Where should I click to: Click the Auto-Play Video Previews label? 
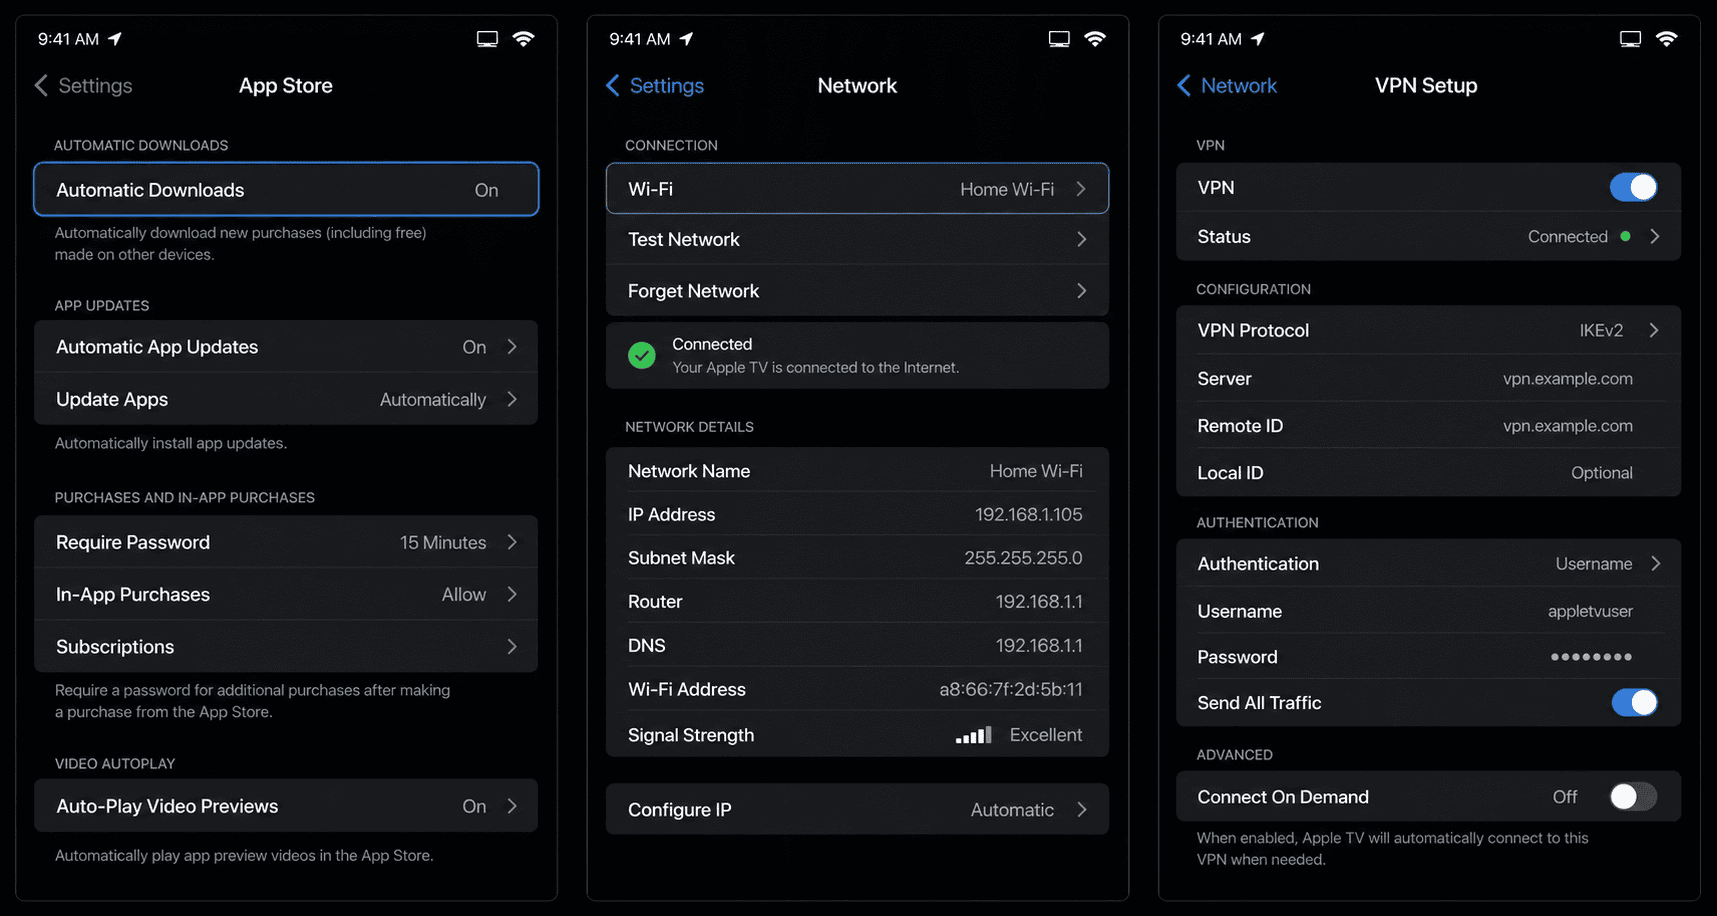point(167,806)
